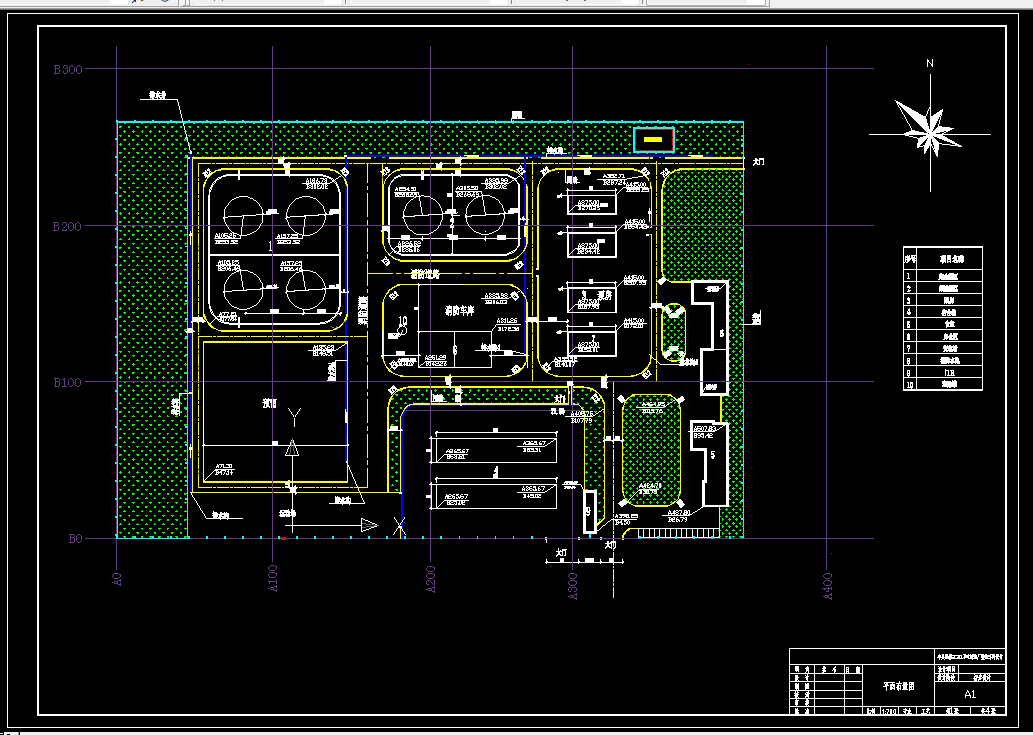Click the A100 grid axis label

pos(273,578)
